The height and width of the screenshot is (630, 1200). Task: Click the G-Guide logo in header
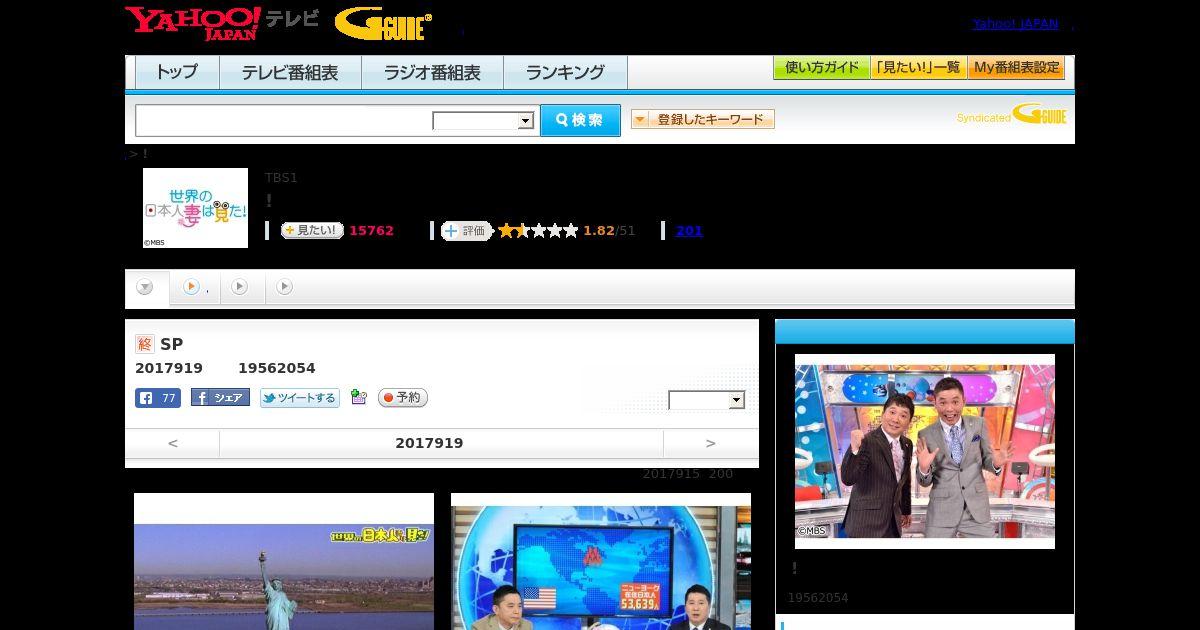[x=383, y=23]
